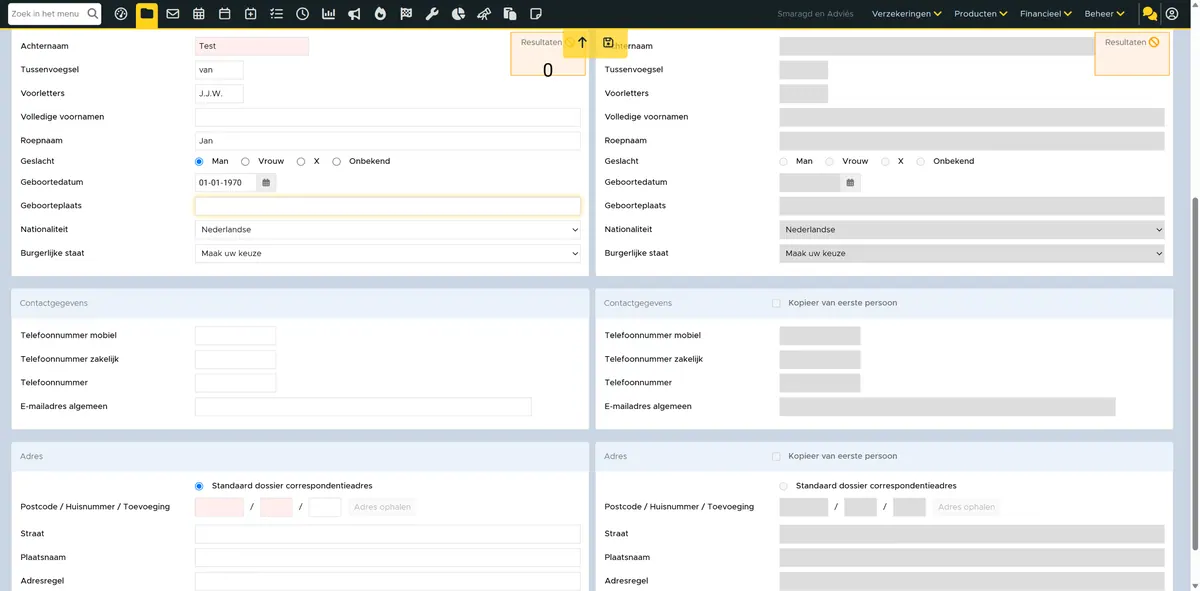Click the yellow up-arrow button
This screenshot has width=1200, height=591.
coord(582,42)
